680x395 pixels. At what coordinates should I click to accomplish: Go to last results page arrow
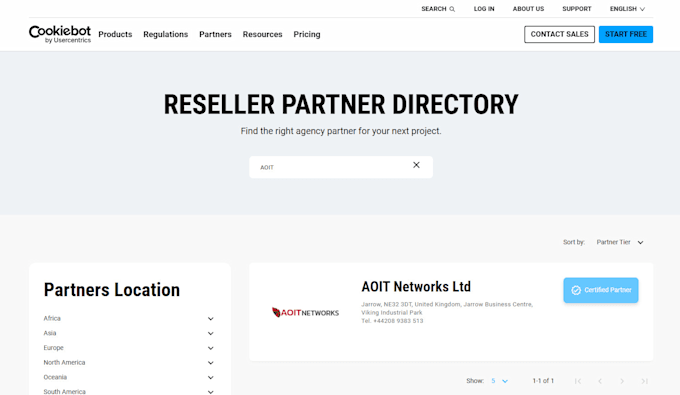pyautogui.click(x=644, y=381)
